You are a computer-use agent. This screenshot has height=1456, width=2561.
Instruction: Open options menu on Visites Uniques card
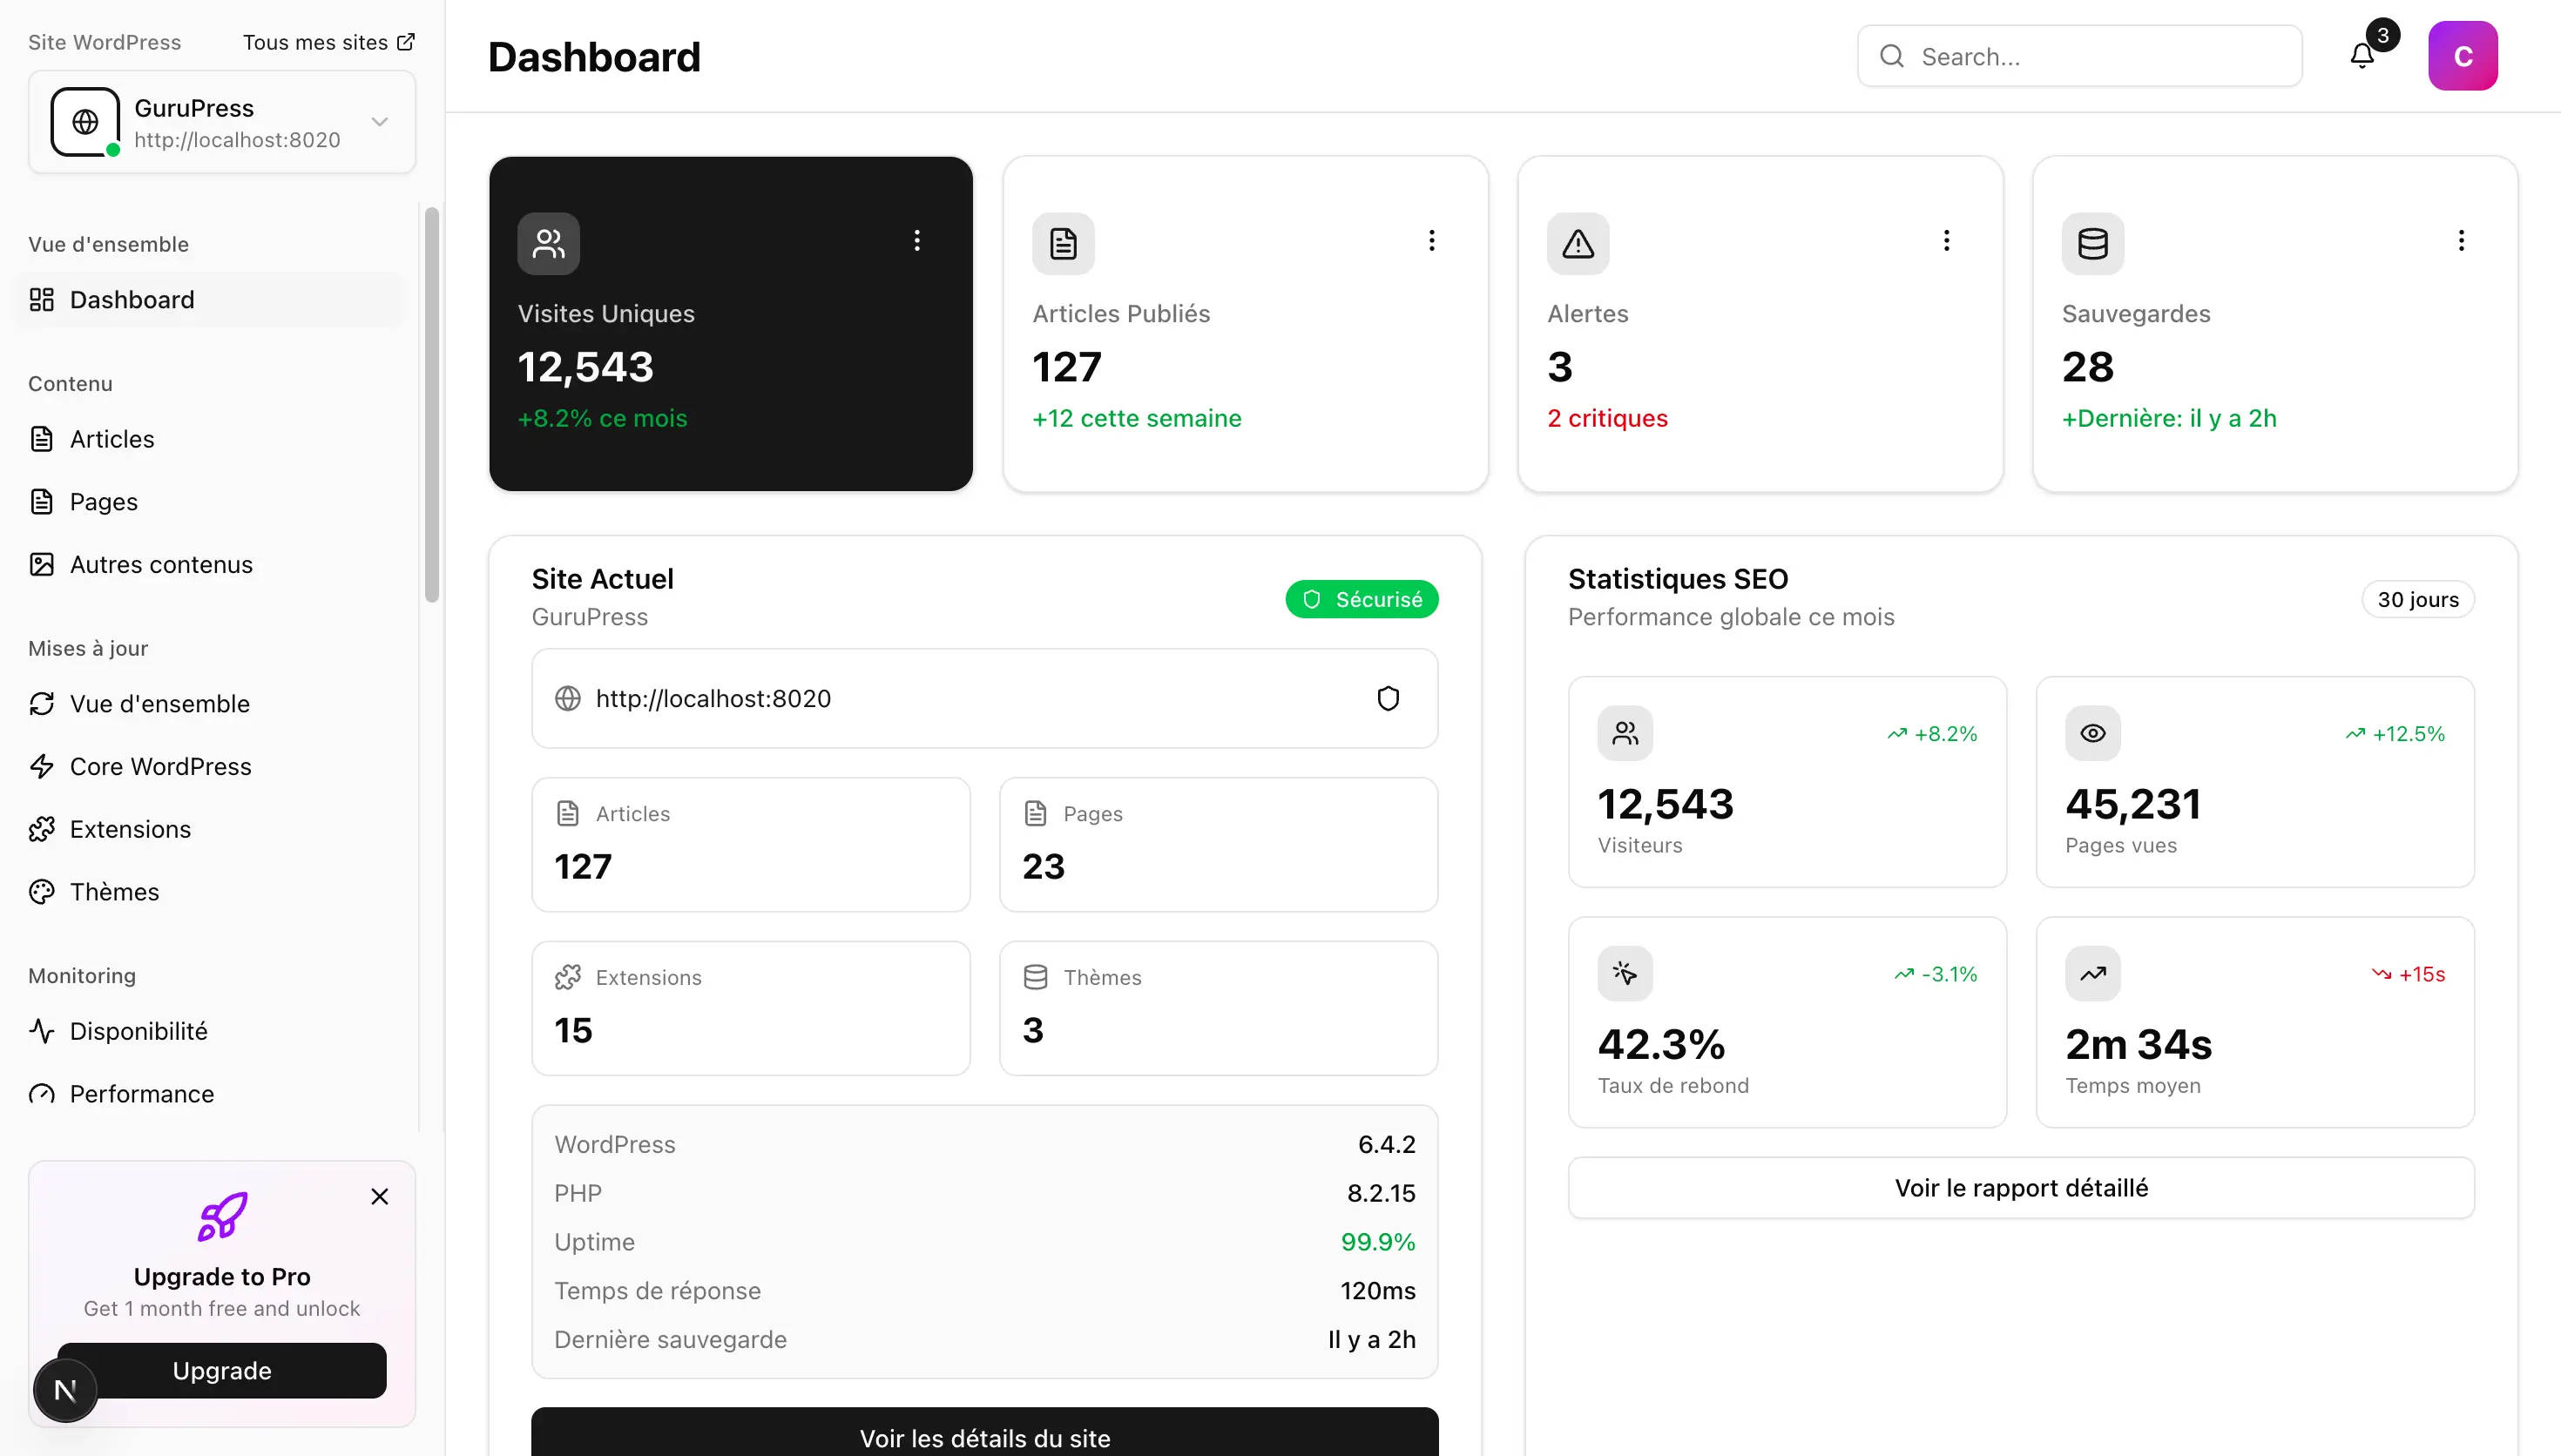[916, 240]
